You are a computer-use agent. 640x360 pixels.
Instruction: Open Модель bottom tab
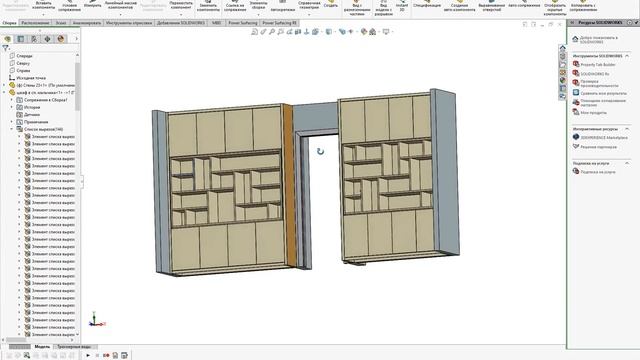click(x=42, y=347)
